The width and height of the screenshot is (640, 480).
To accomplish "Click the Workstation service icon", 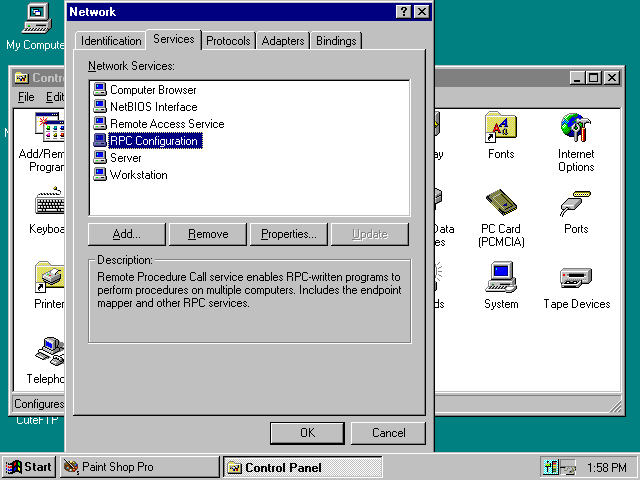I will [x=100, y=175].
